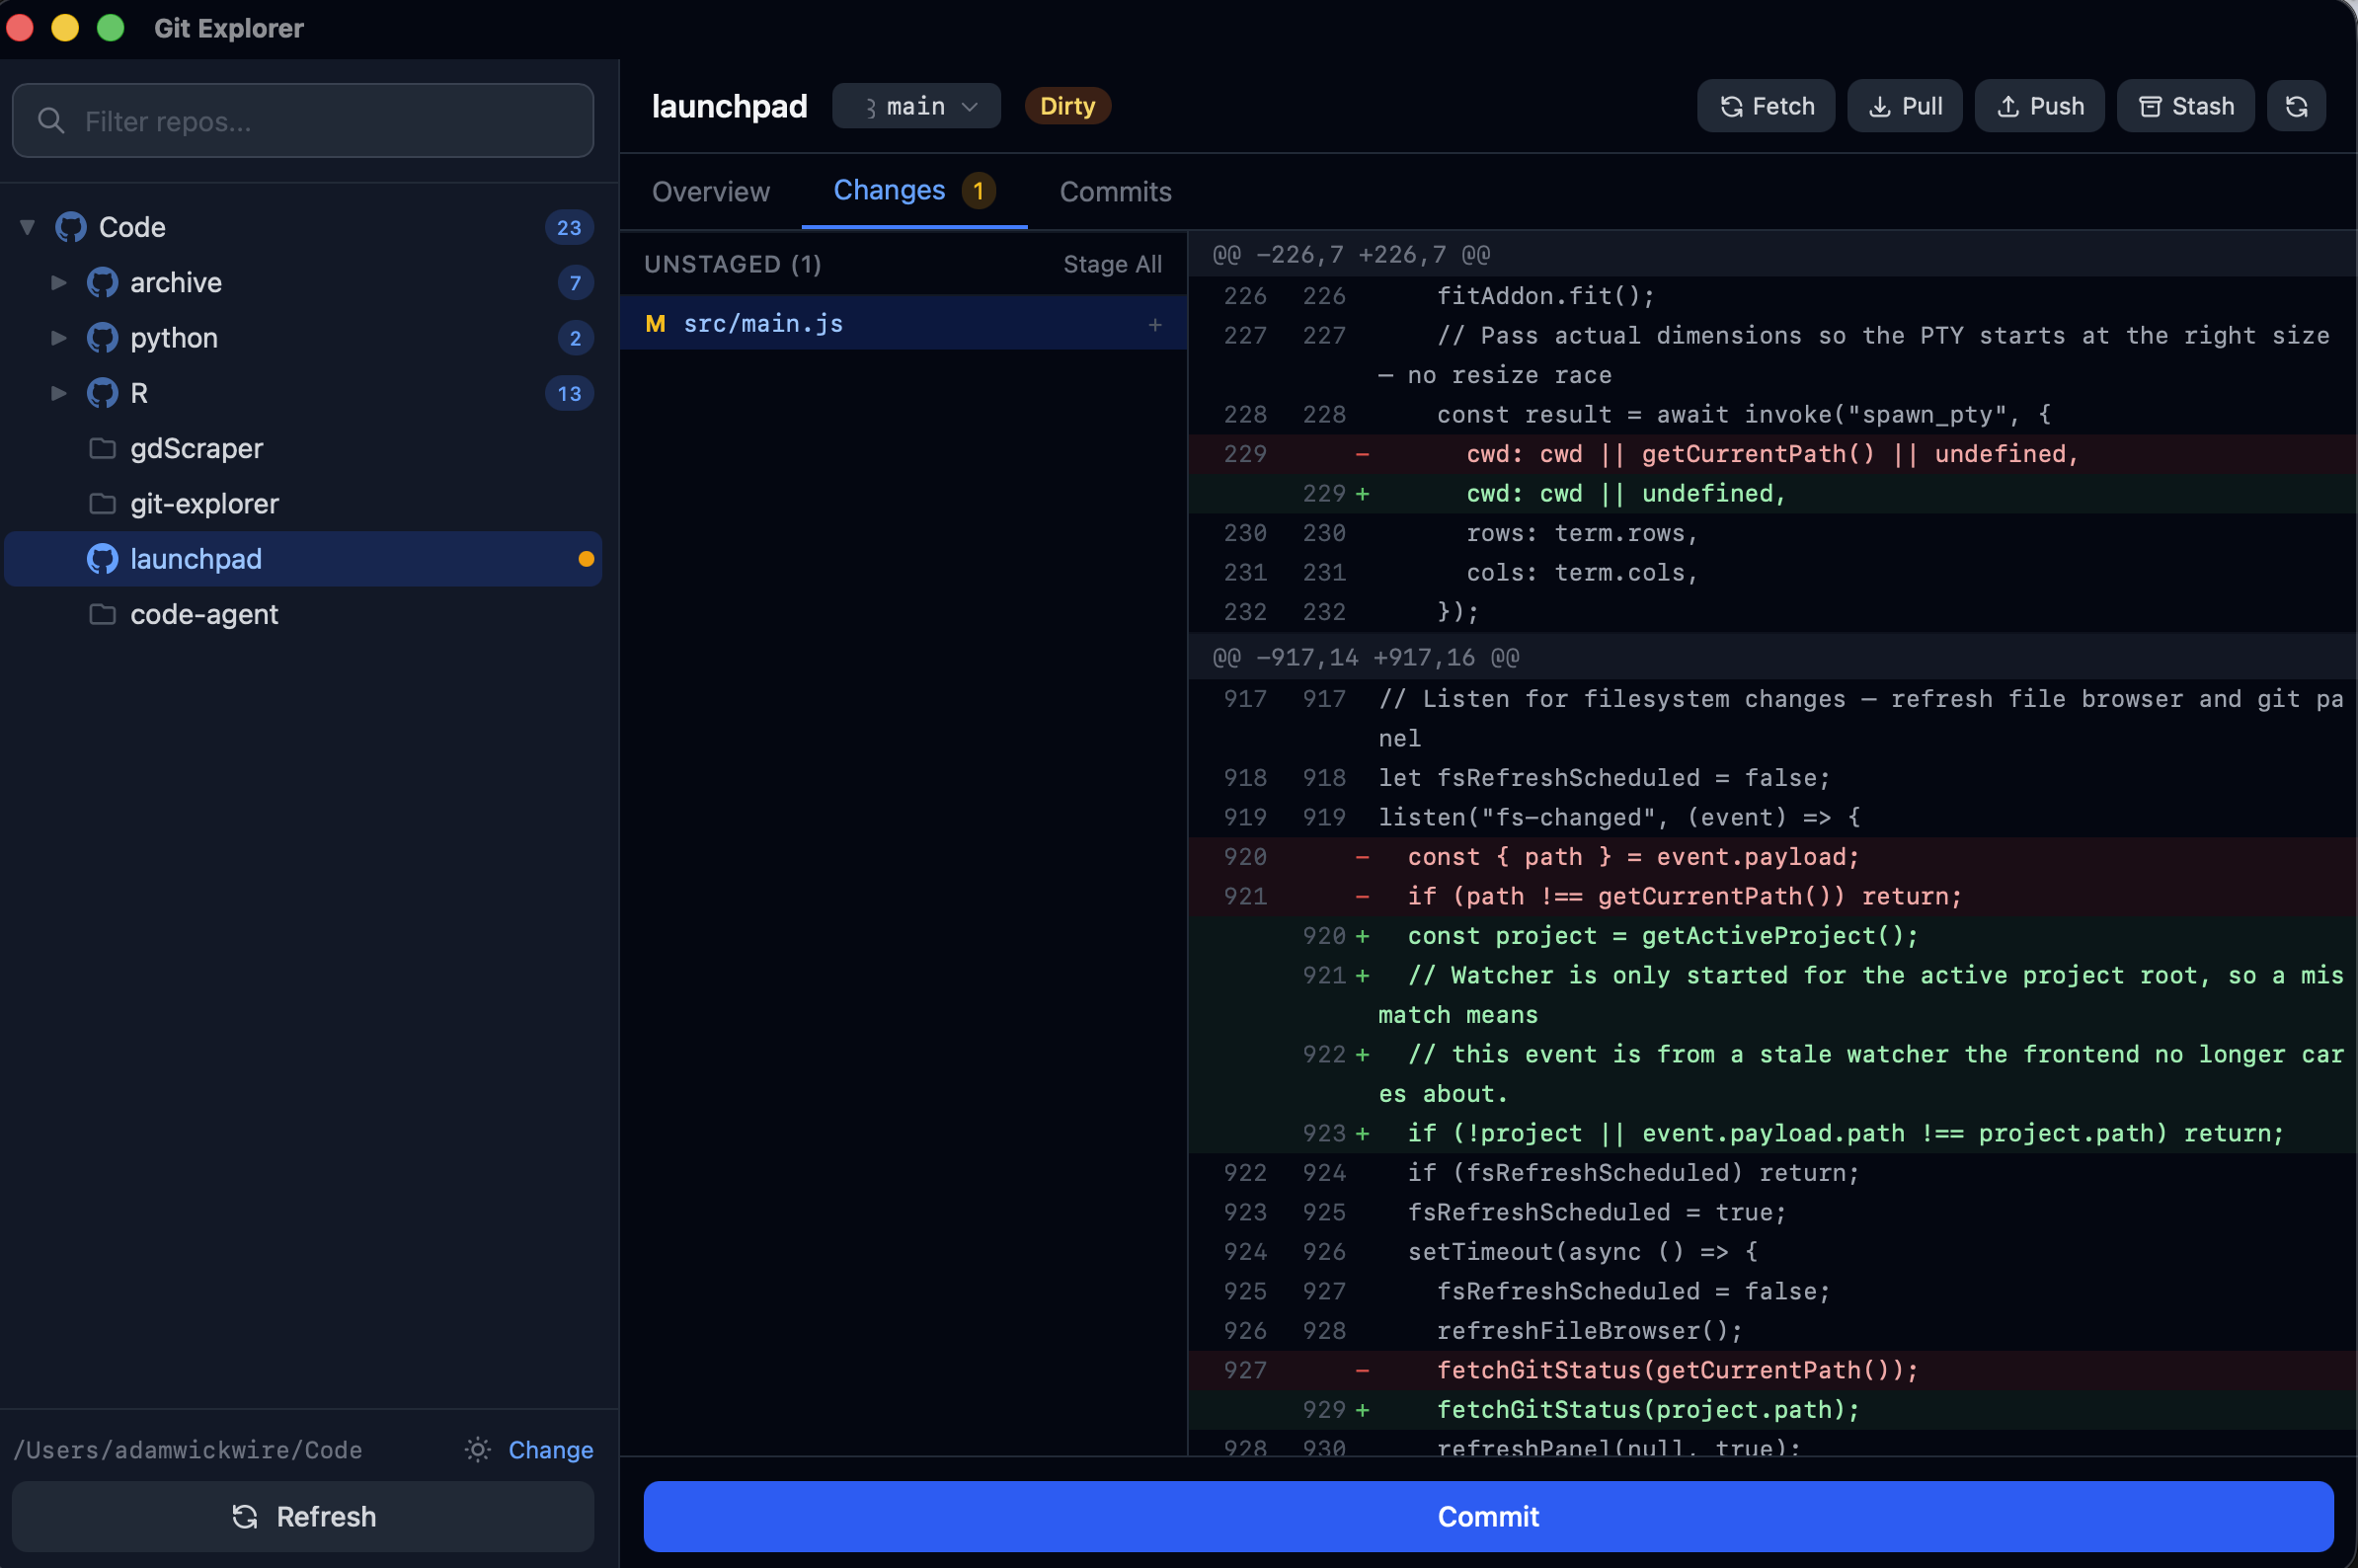
Task: Open the main branch dropdown
Action: click(x=916, y=106)
